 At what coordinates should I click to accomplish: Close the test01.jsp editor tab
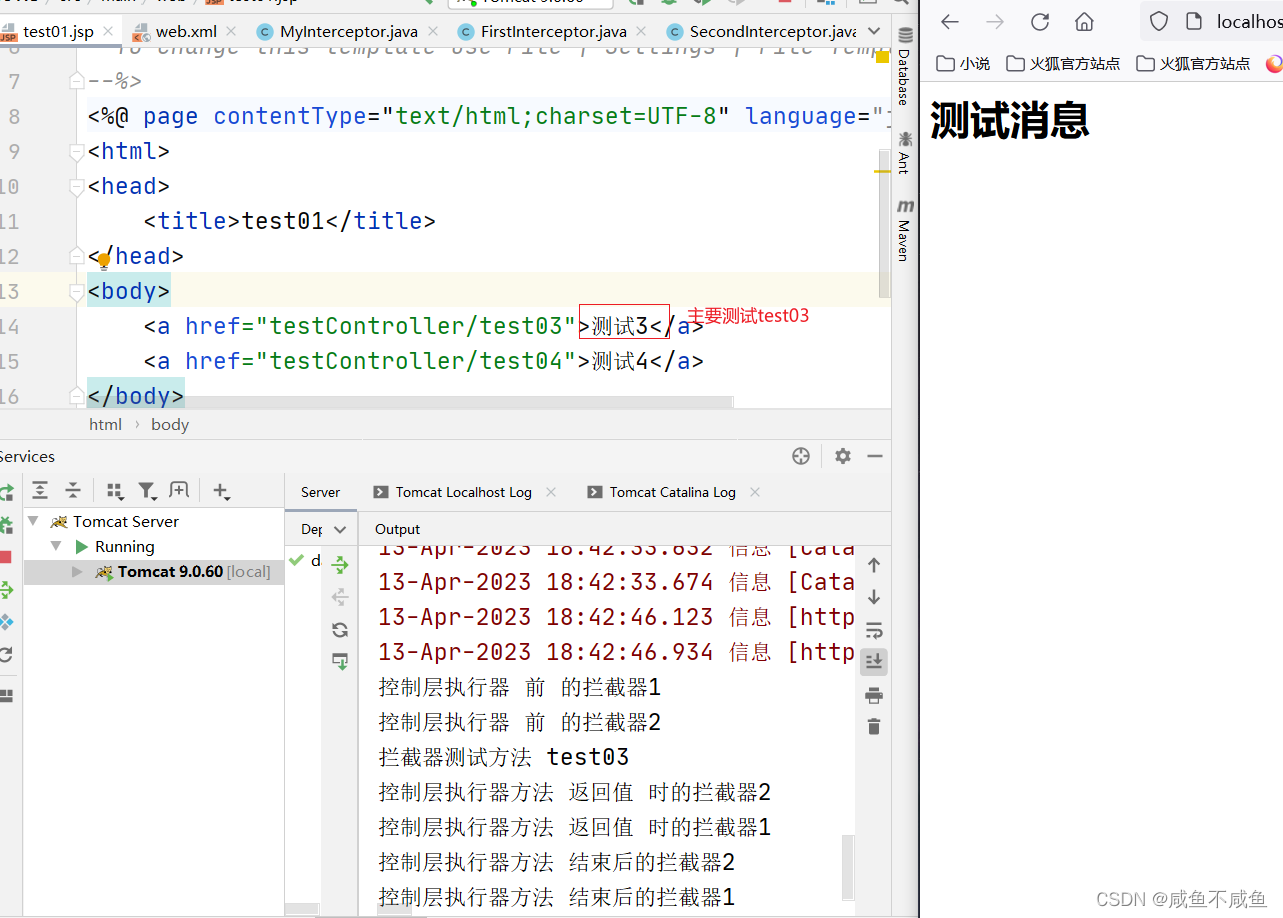[x=109, y=31]
